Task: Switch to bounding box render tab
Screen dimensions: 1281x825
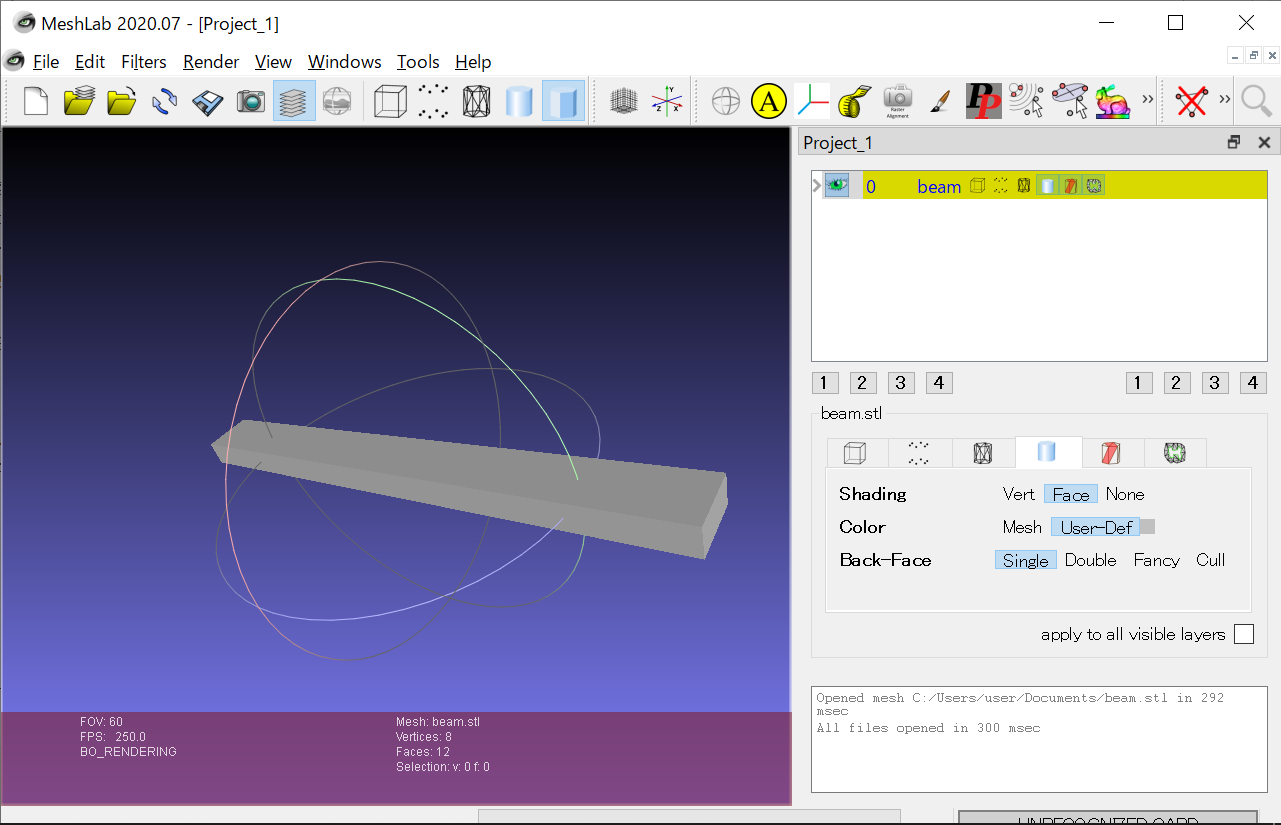Action: 855,453
